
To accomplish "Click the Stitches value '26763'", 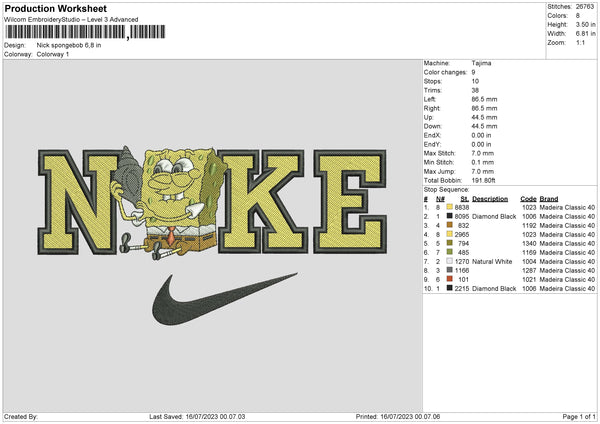I will 585,7.
